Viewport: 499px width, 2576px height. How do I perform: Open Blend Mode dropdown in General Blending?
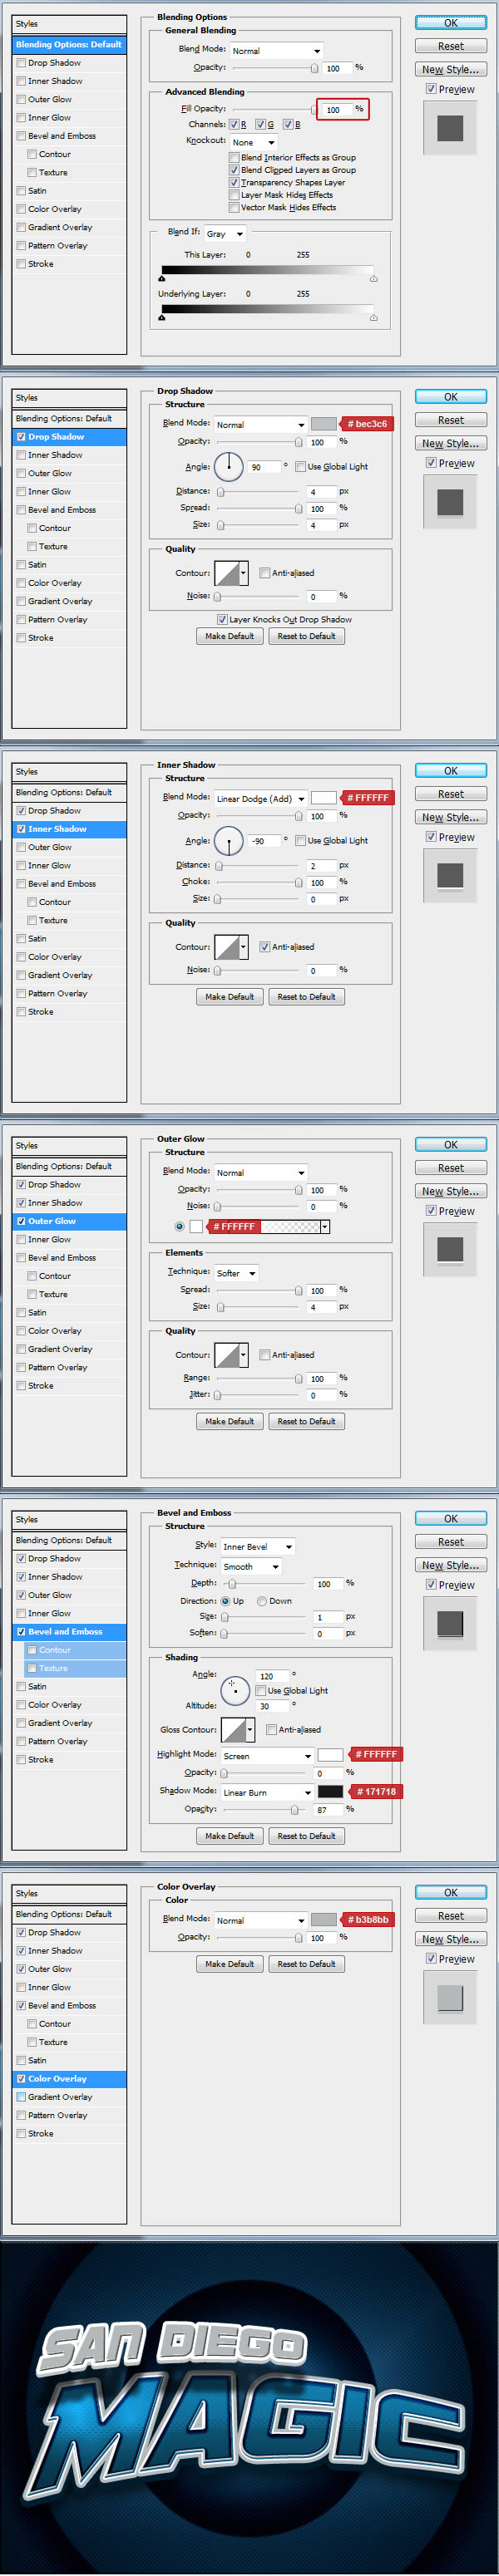(276, 50)
